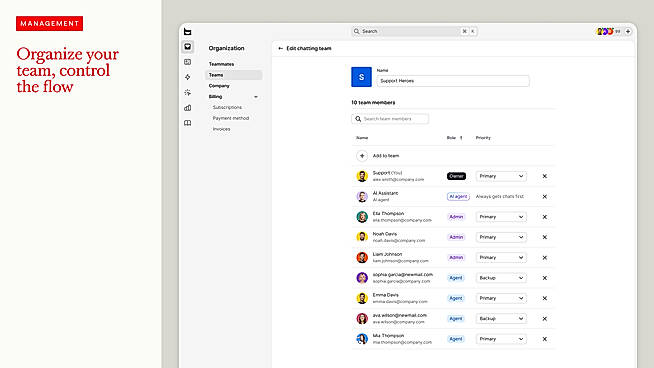Open Backup priority dropdown for ava.wilson@newmail.com
This screenshot has width=654, height=368.
(x=501, y=319)
